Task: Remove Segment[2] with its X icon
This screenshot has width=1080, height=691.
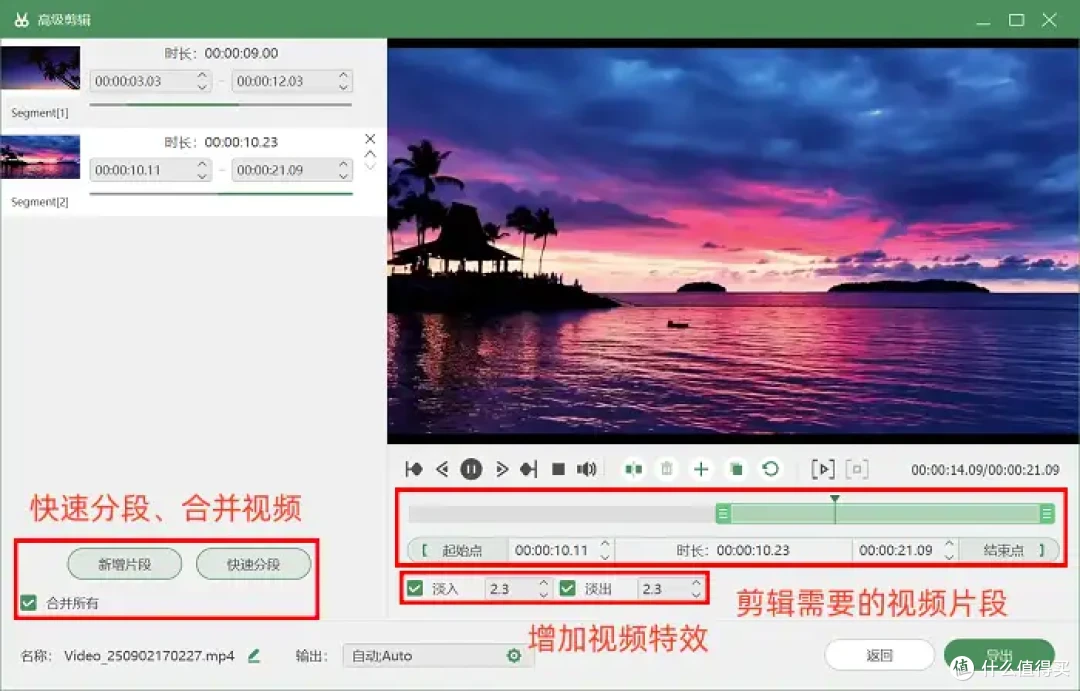Action: (370, 138)
